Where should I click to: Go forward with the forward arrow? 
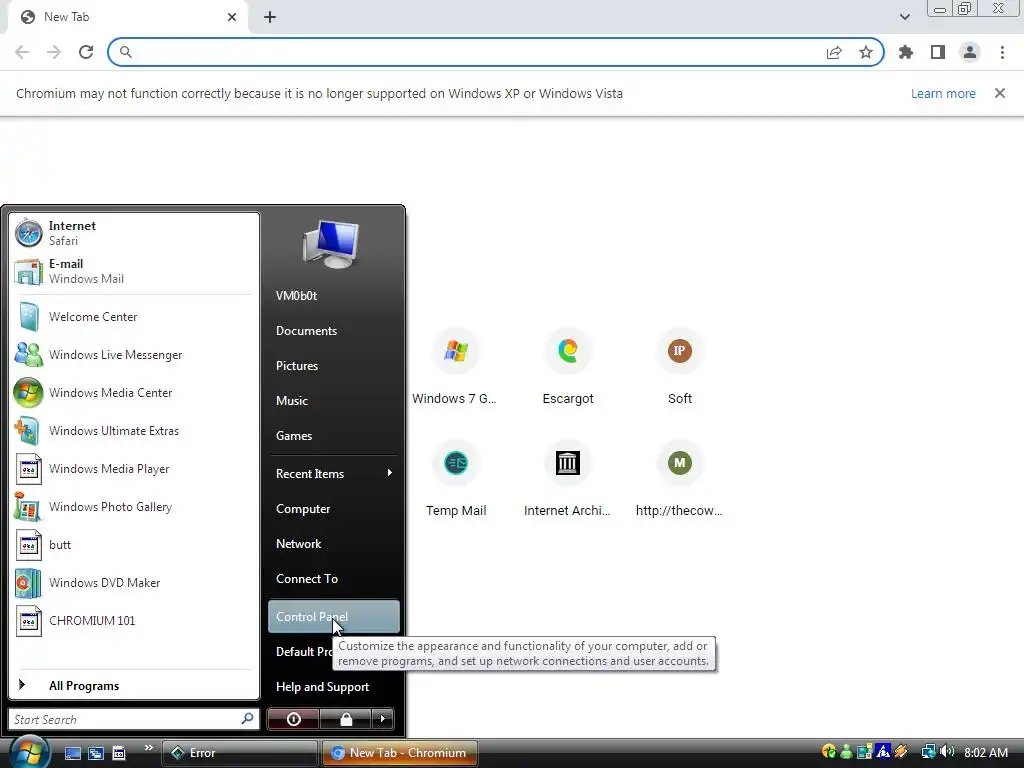[54, 52]
